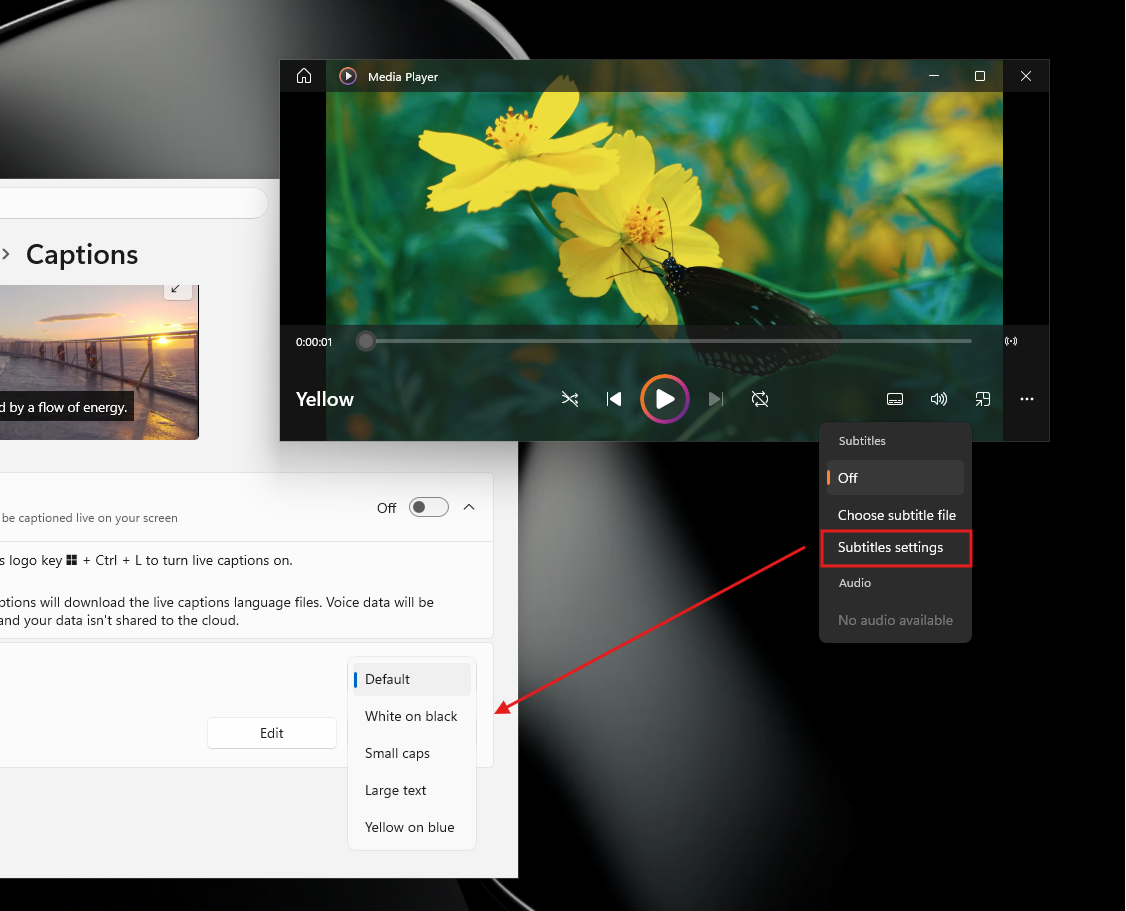This screenshot has height=911, width=1126.
Task: Open subtitles and audio menu icon
Action: coord(895,399)
